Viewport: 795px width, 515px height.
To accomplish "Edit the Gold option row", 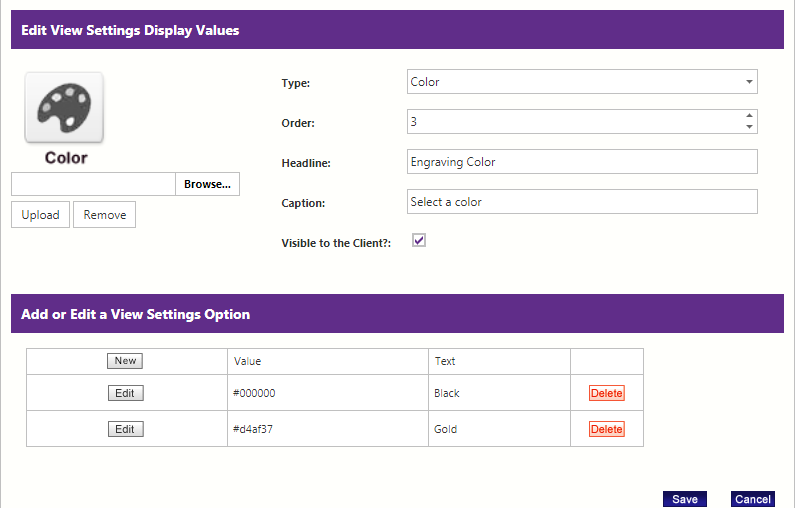I will [x=125, y=429].
